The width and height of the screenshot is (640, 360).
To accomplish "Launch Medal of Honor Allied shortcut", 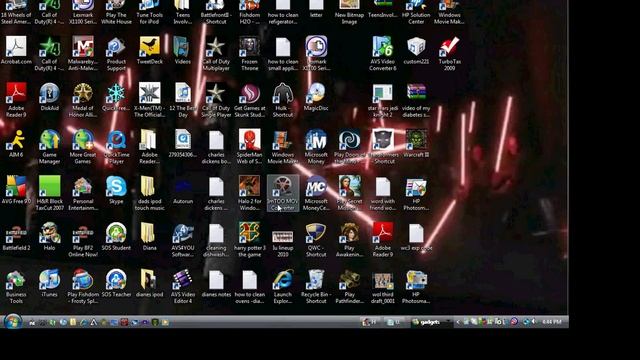I will coord(83,100).
